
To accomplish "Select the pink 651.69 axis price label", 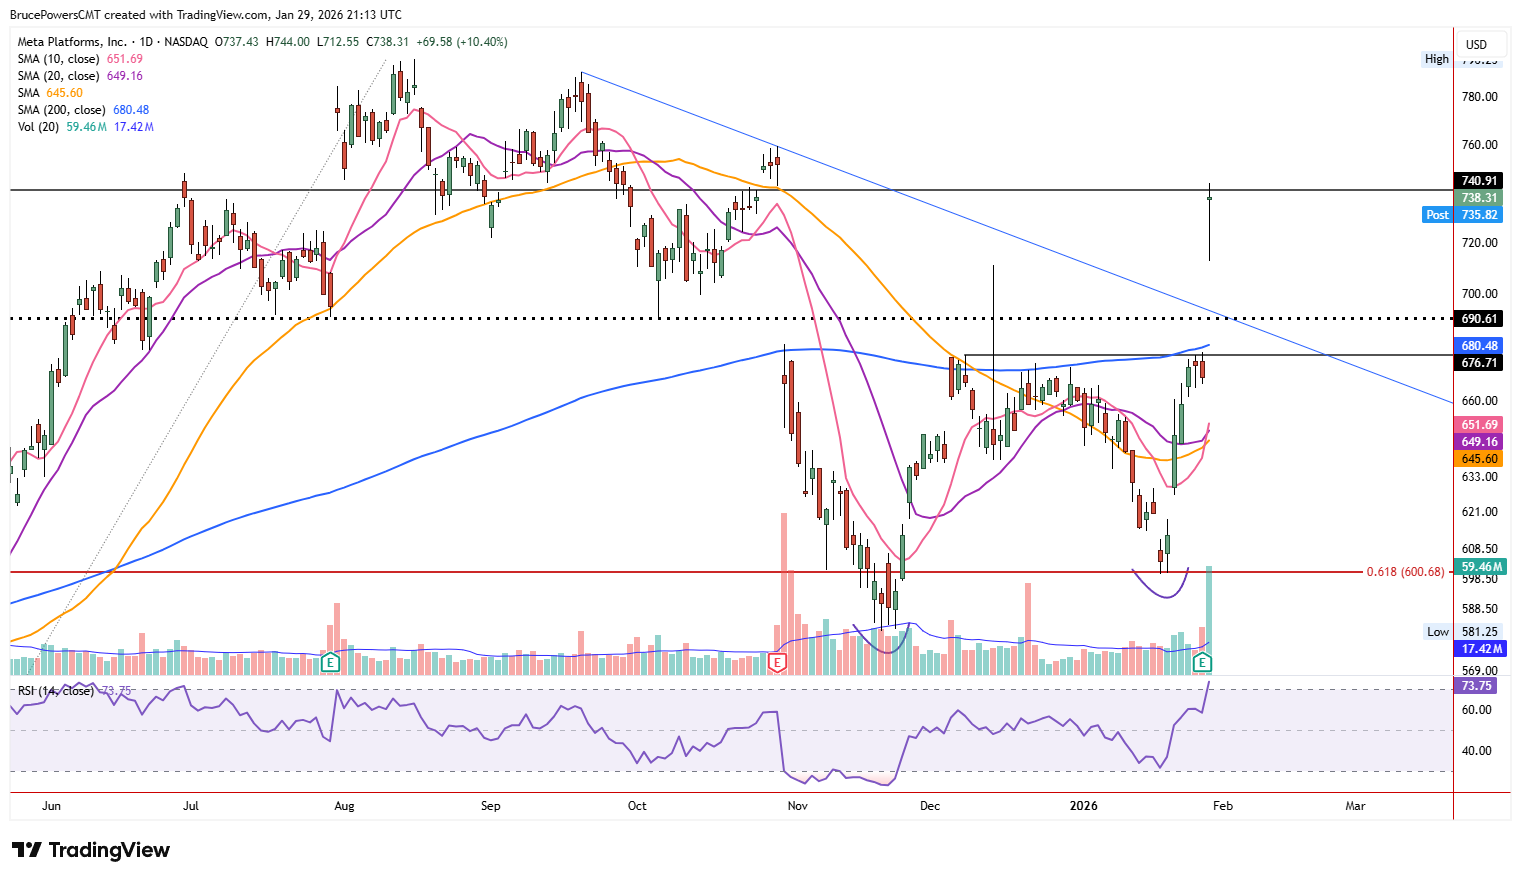I will tap(1479, 425).
